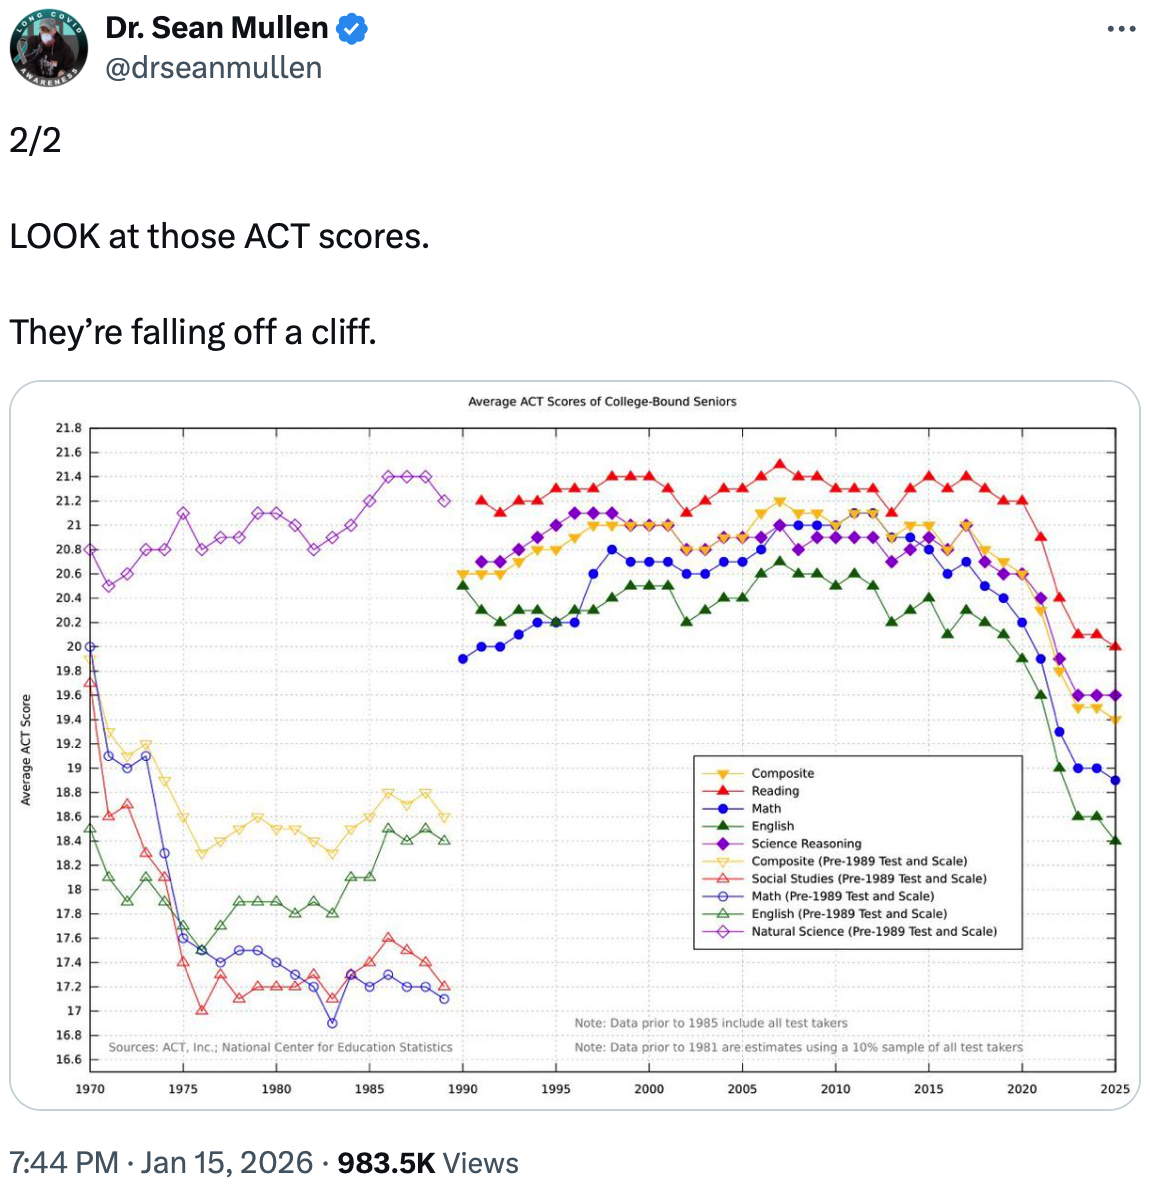The width and height of the screenshot is (1150, 1188).
Task: Click the "2/2" thread indicator text
Action: point(35,140)
